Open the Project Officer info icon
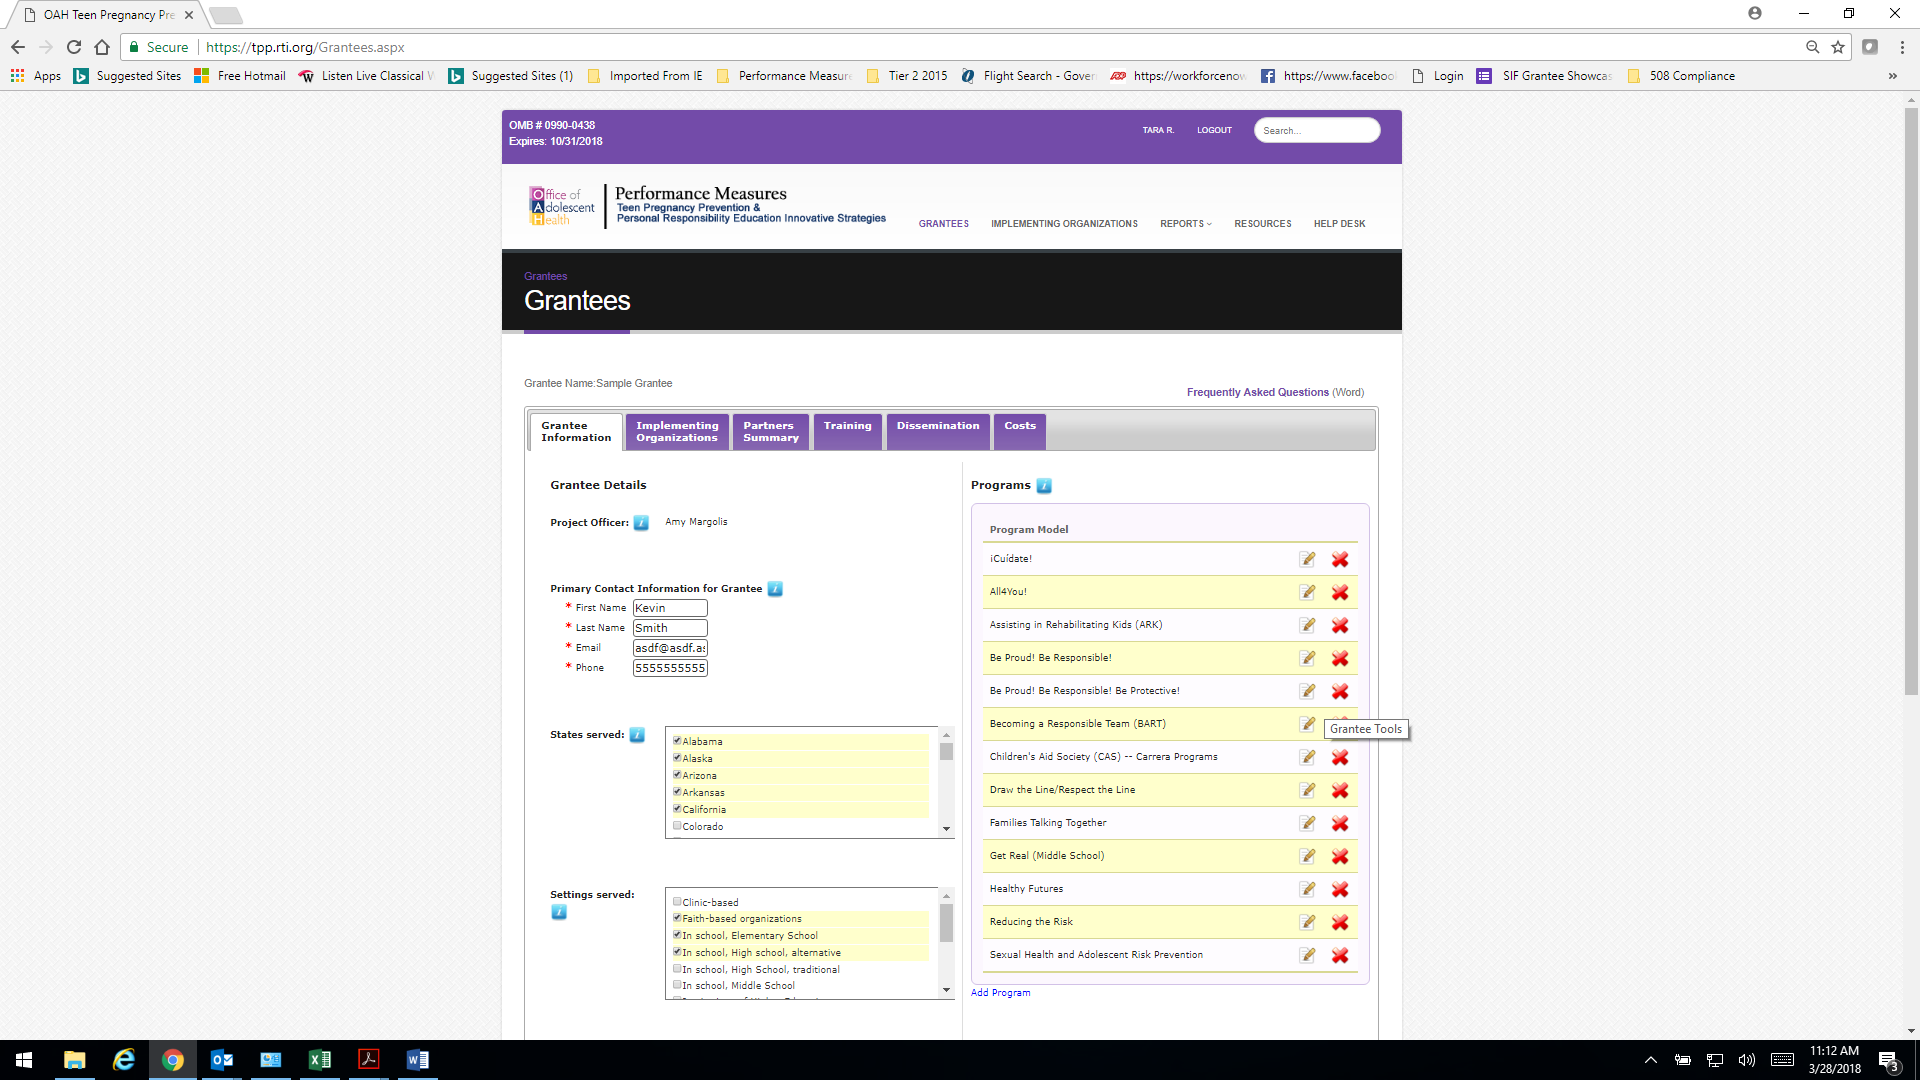The image size is (1920, 1080). 641,523
